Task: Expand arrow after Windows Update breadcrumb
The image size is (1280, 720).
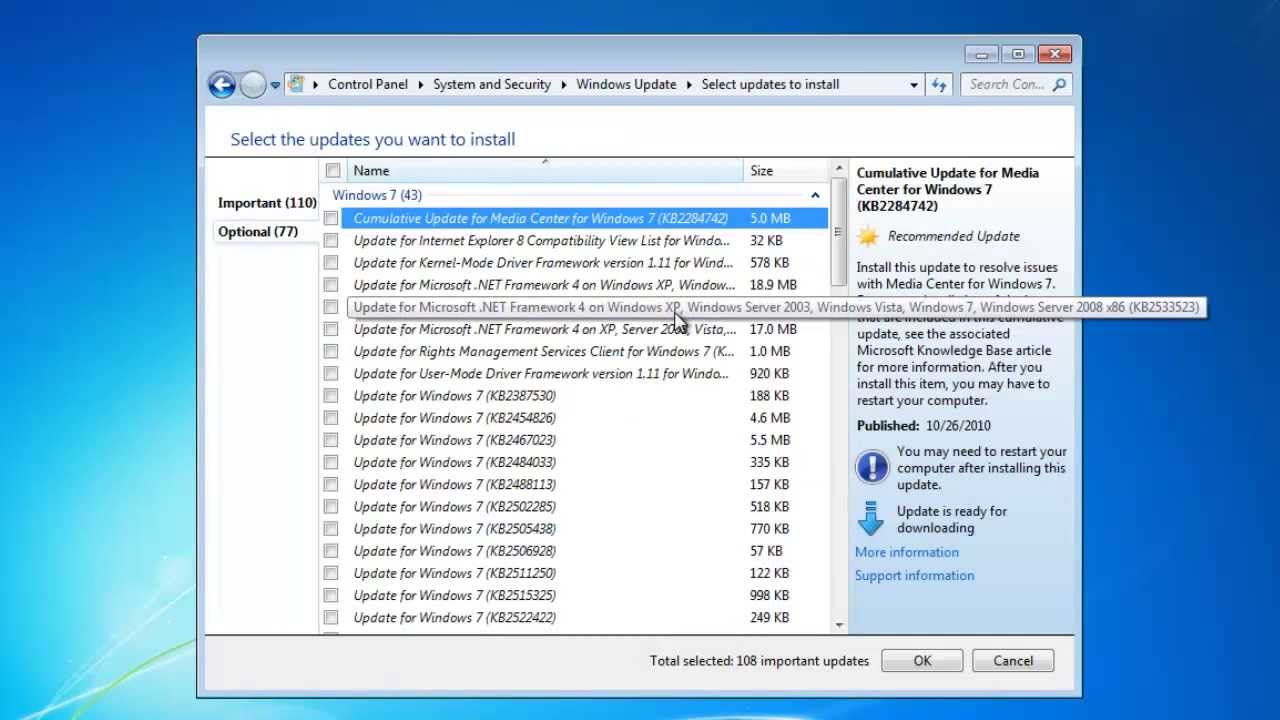Action: point(689,85)
